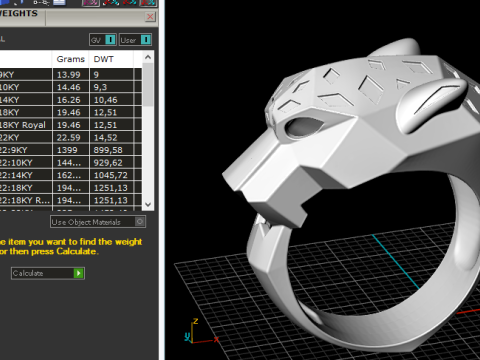Screen dimensions: 480x360
Task: Click the 929,62 DWT cell
Action: (111, 163)
